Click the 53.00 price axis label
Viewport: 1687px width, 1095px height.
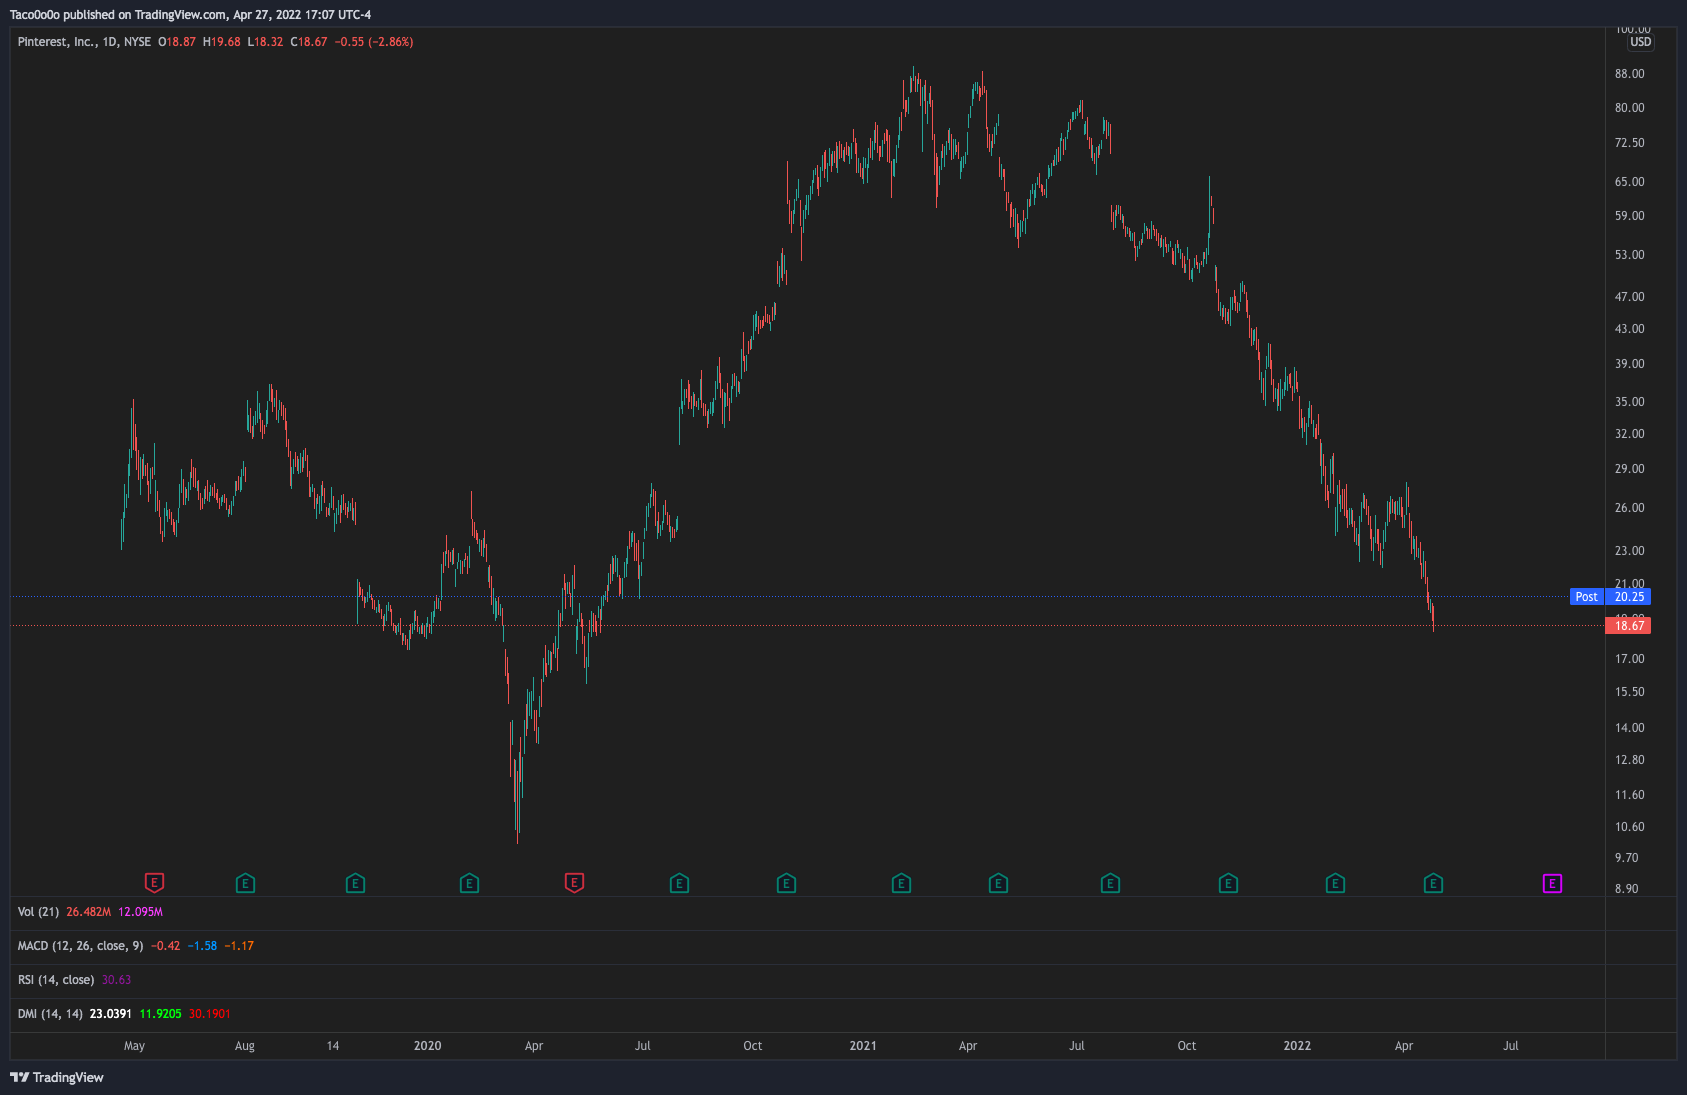pyautogui.click(x=1629, y=255)
